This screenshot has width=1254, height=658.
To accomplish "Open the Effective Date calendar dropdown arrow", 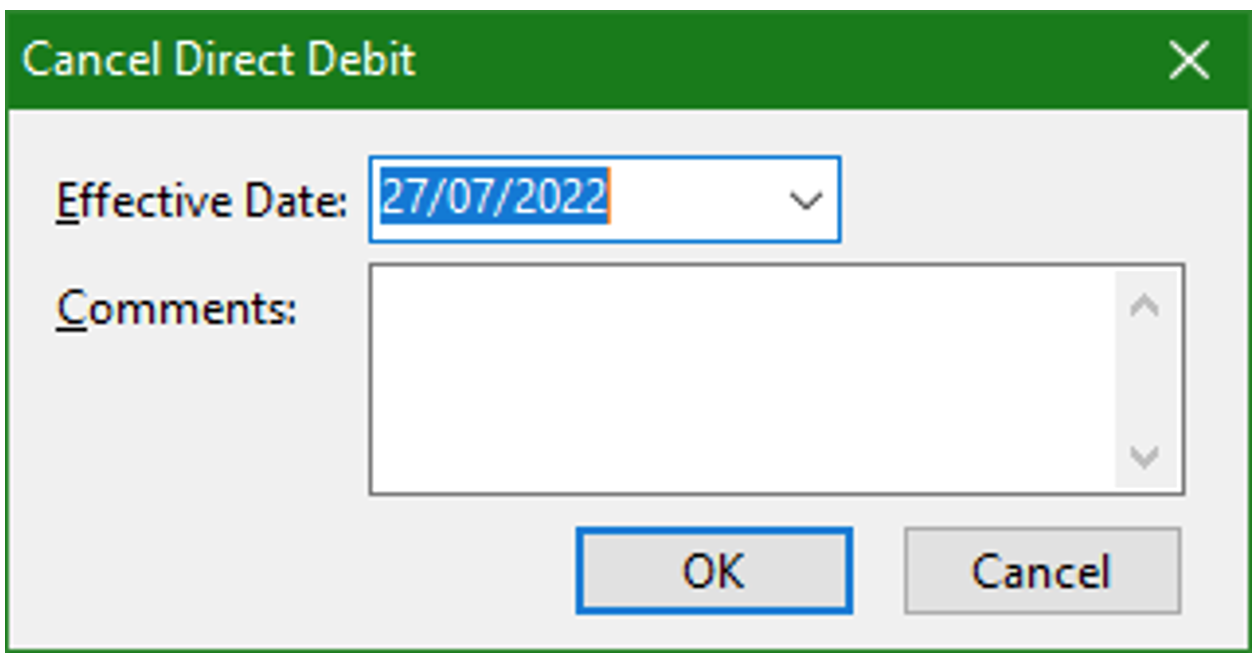I will (x=805, y=200).
